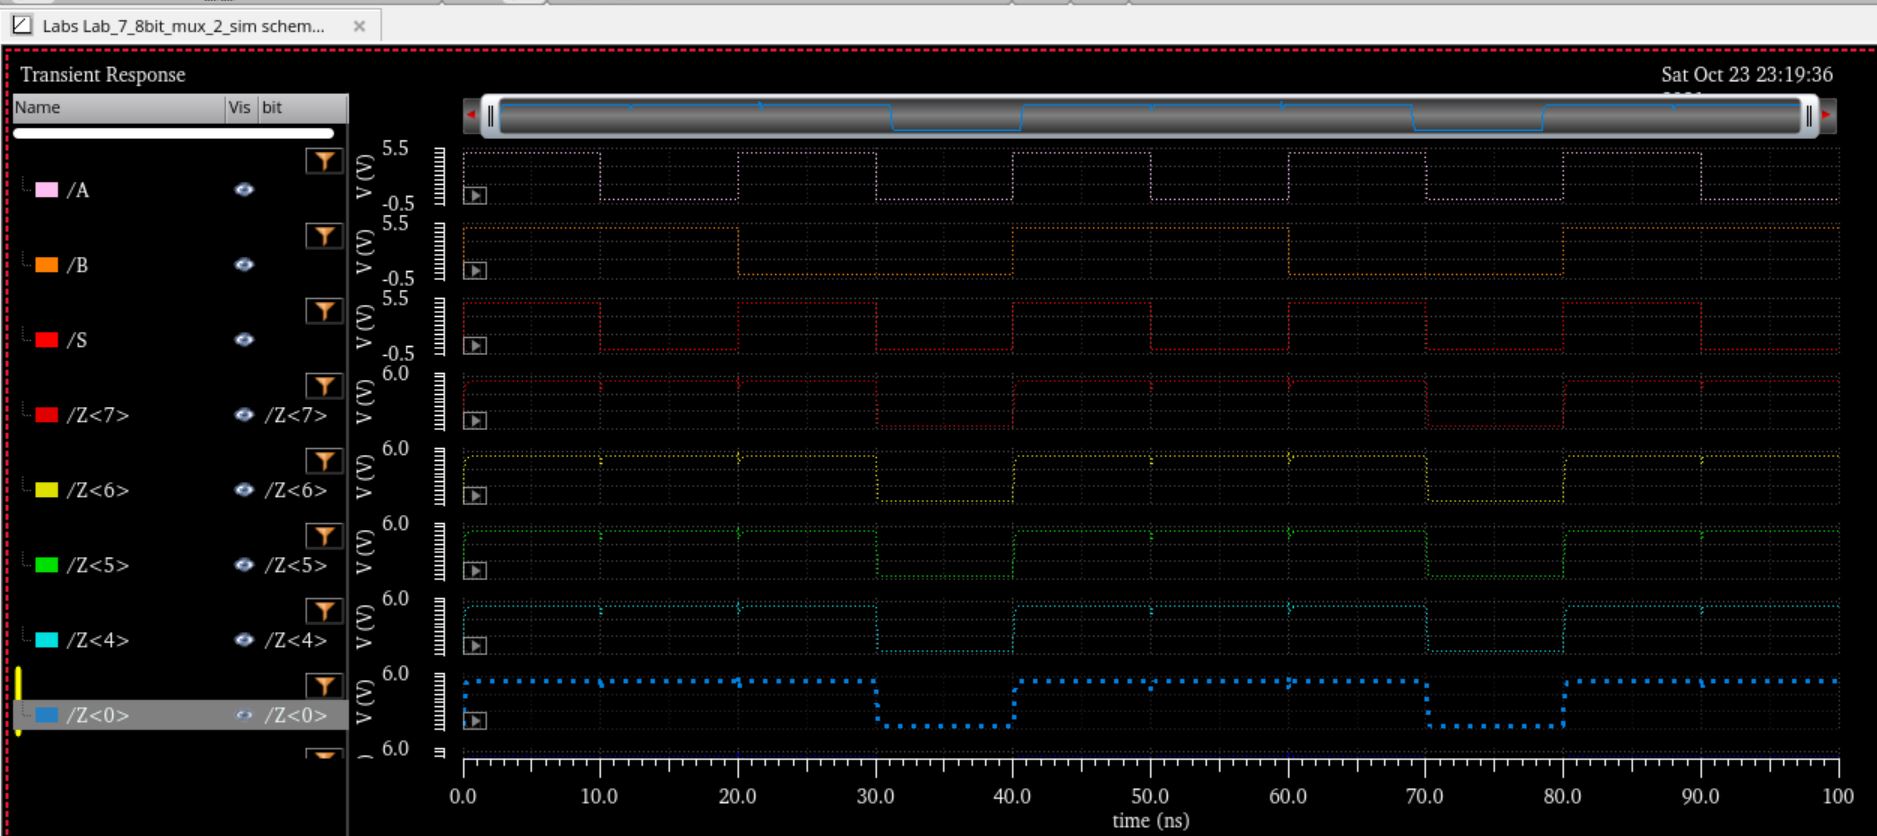Toggle the eye icon in the /Z<0> row
1877x836 pixels.
244,715
